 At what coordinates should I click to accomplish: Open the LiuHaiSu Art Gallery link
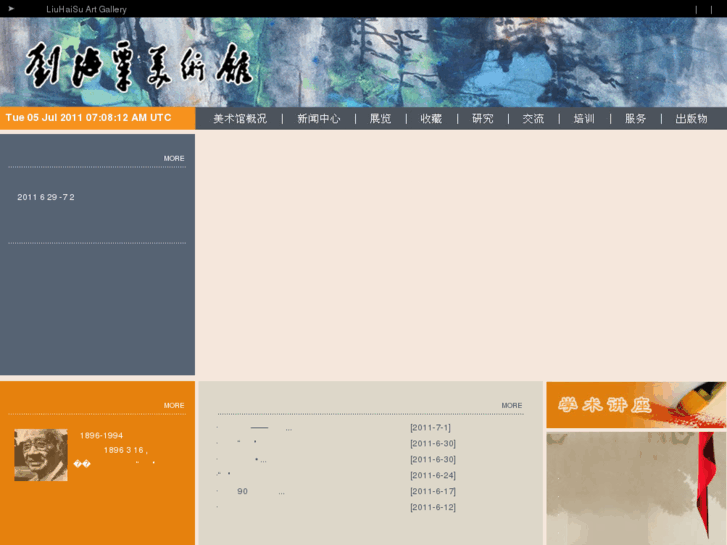click(x=86, y=9)
